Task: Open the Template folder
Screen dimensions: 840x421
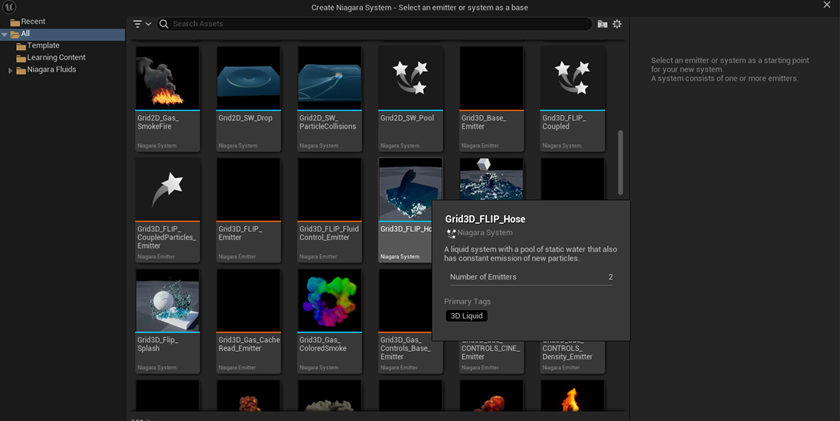Action: coord(43,46)
